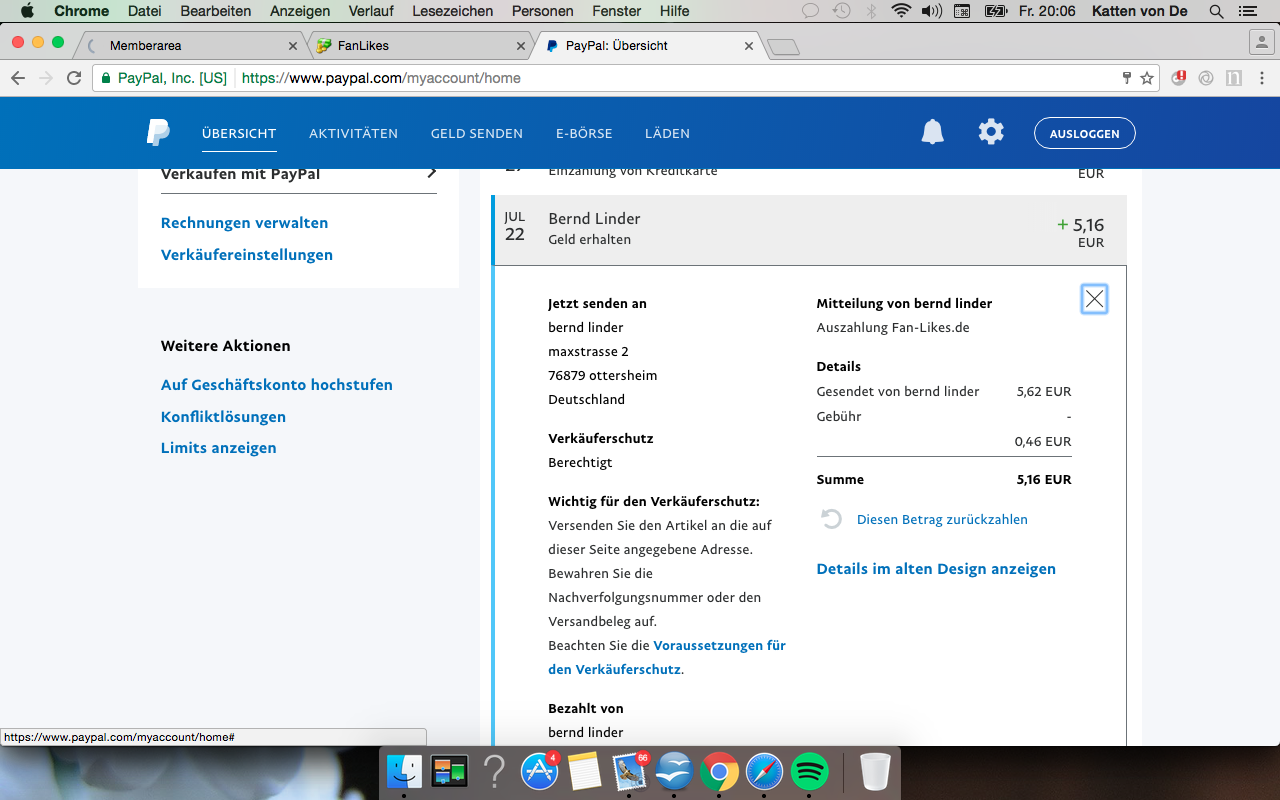Click the refund arrow icon

coord(831,520)
